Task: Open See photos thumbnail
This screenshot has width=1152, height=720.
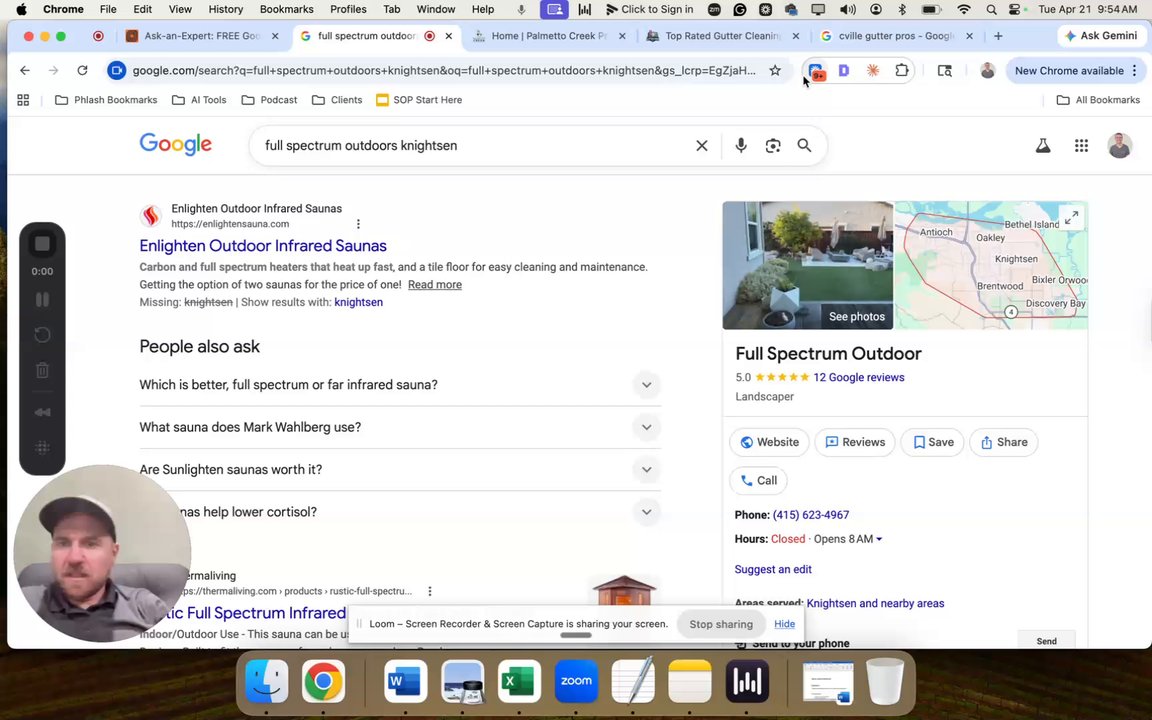Action: tap(807, 265)
